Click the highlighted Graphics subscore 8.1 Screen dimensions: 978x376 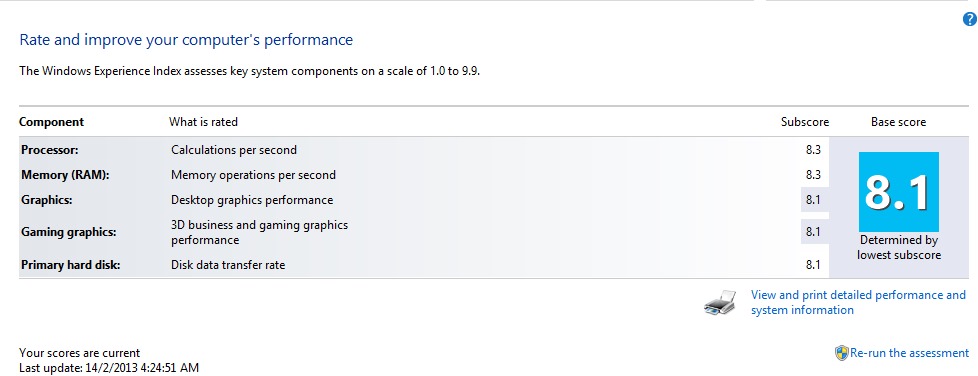click(813, 200)
